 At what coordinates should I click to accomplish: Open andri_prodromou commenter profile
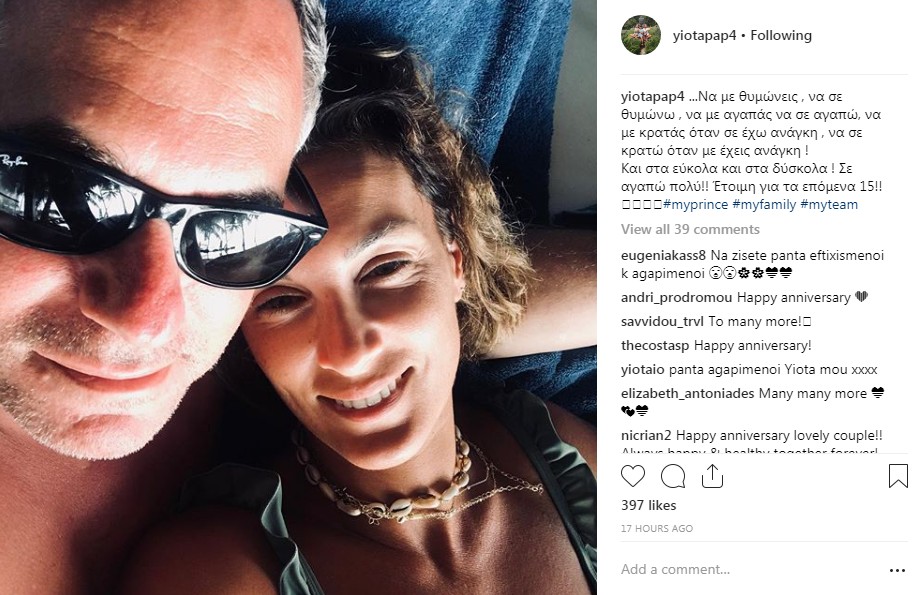point(676,297)
